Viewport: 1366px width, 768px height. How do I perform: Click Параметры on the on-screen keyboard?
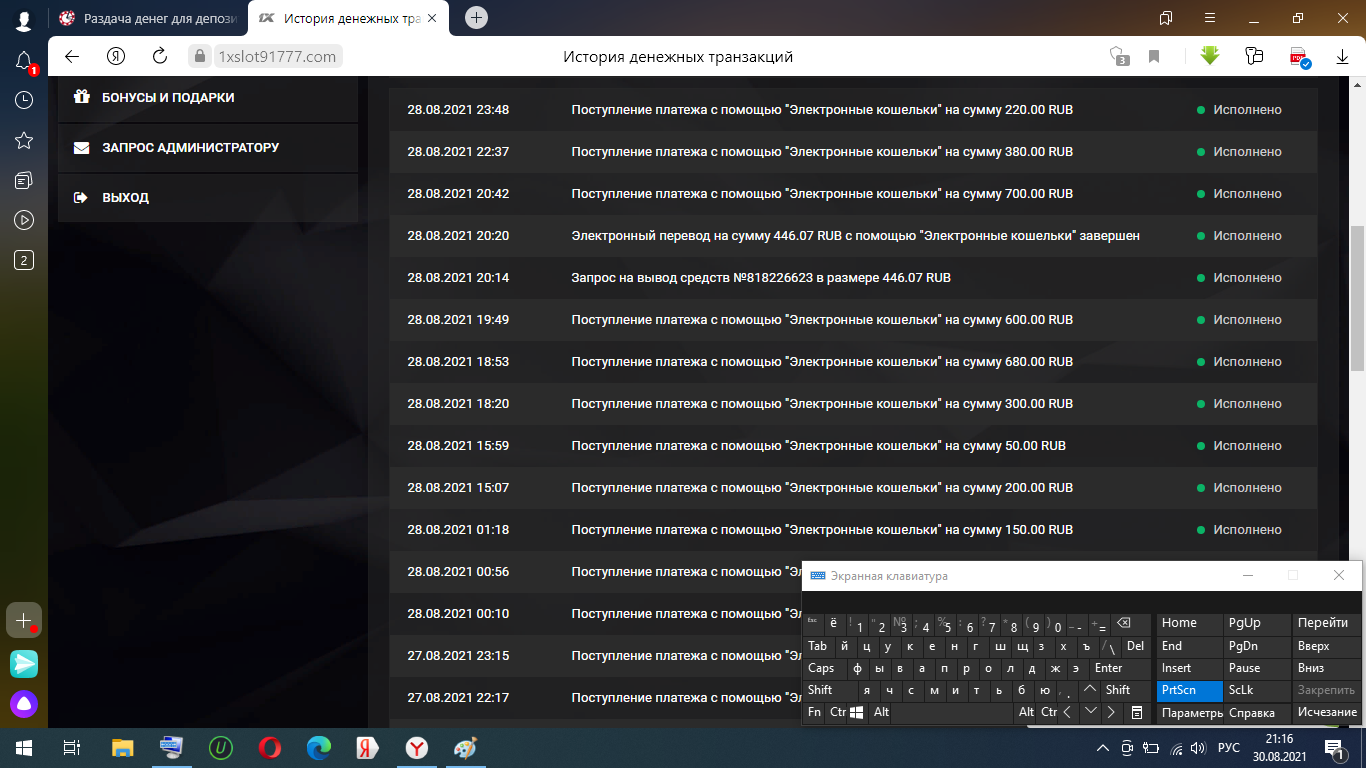coord(1190,713)
